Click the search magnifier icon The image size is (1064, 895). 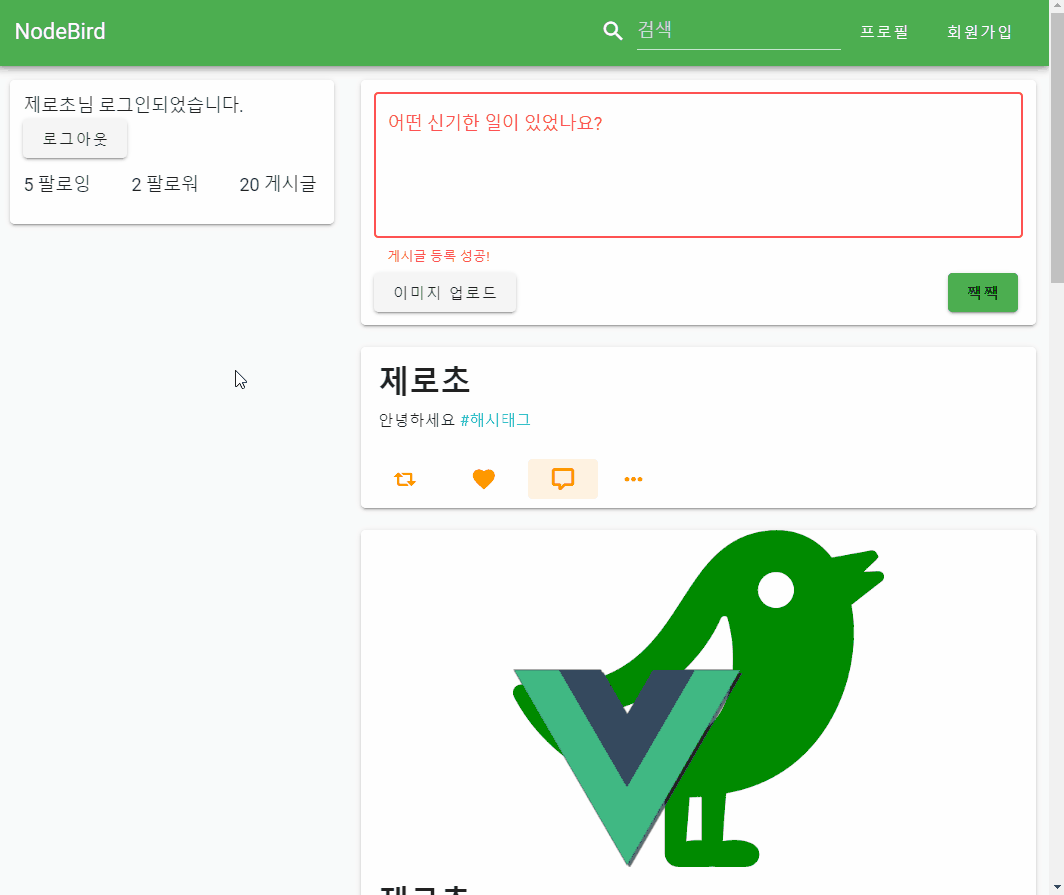click(x=613, y=31)
